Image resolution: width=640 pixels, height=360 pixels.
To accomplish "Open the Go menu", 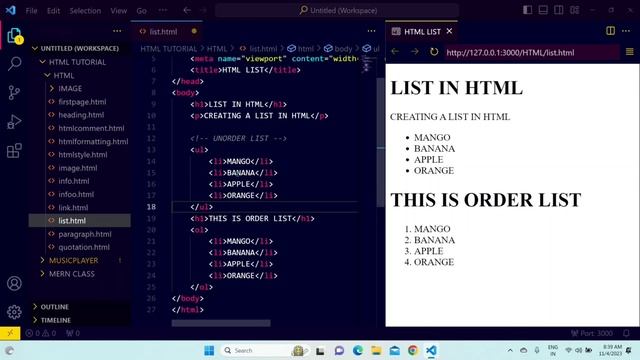I will pos(142,11).
